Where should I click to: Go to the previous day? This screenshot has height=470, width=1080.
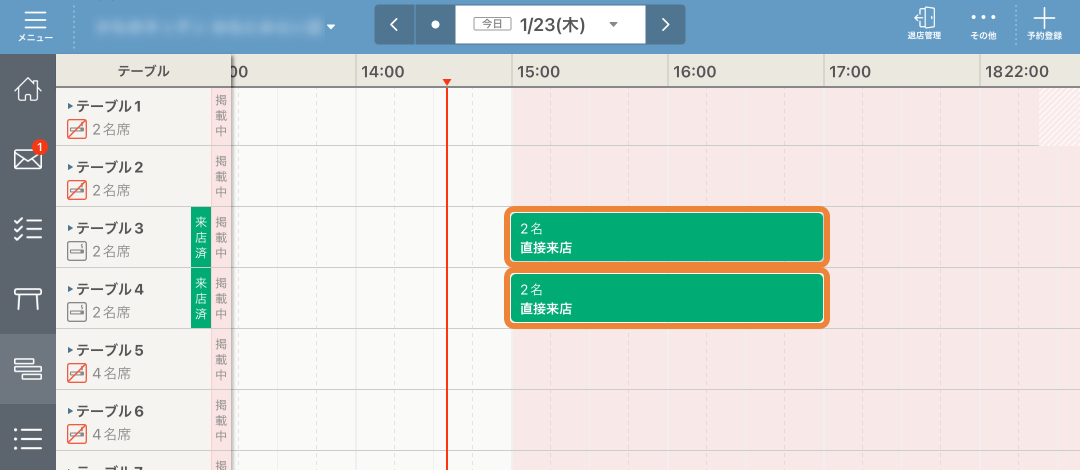point(394,24)
